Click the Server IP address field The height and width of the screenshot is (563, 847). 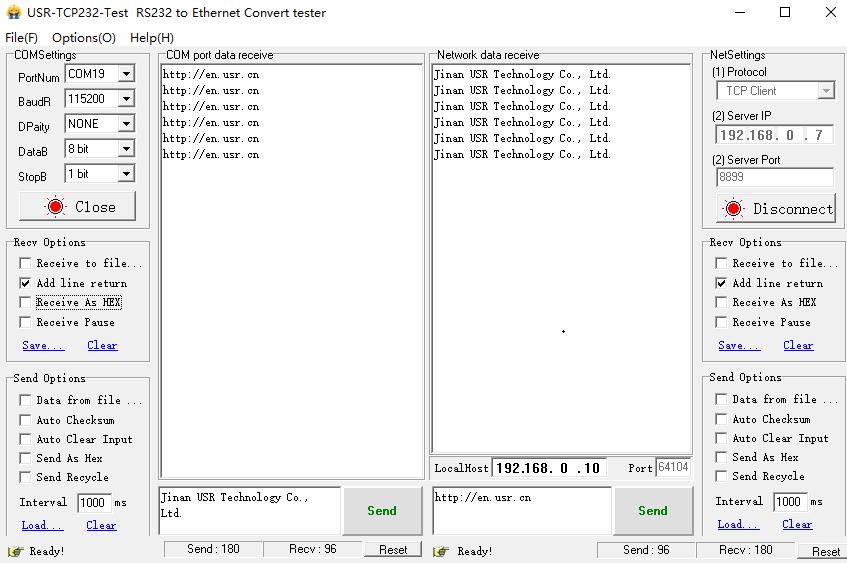tap(775, 135)
